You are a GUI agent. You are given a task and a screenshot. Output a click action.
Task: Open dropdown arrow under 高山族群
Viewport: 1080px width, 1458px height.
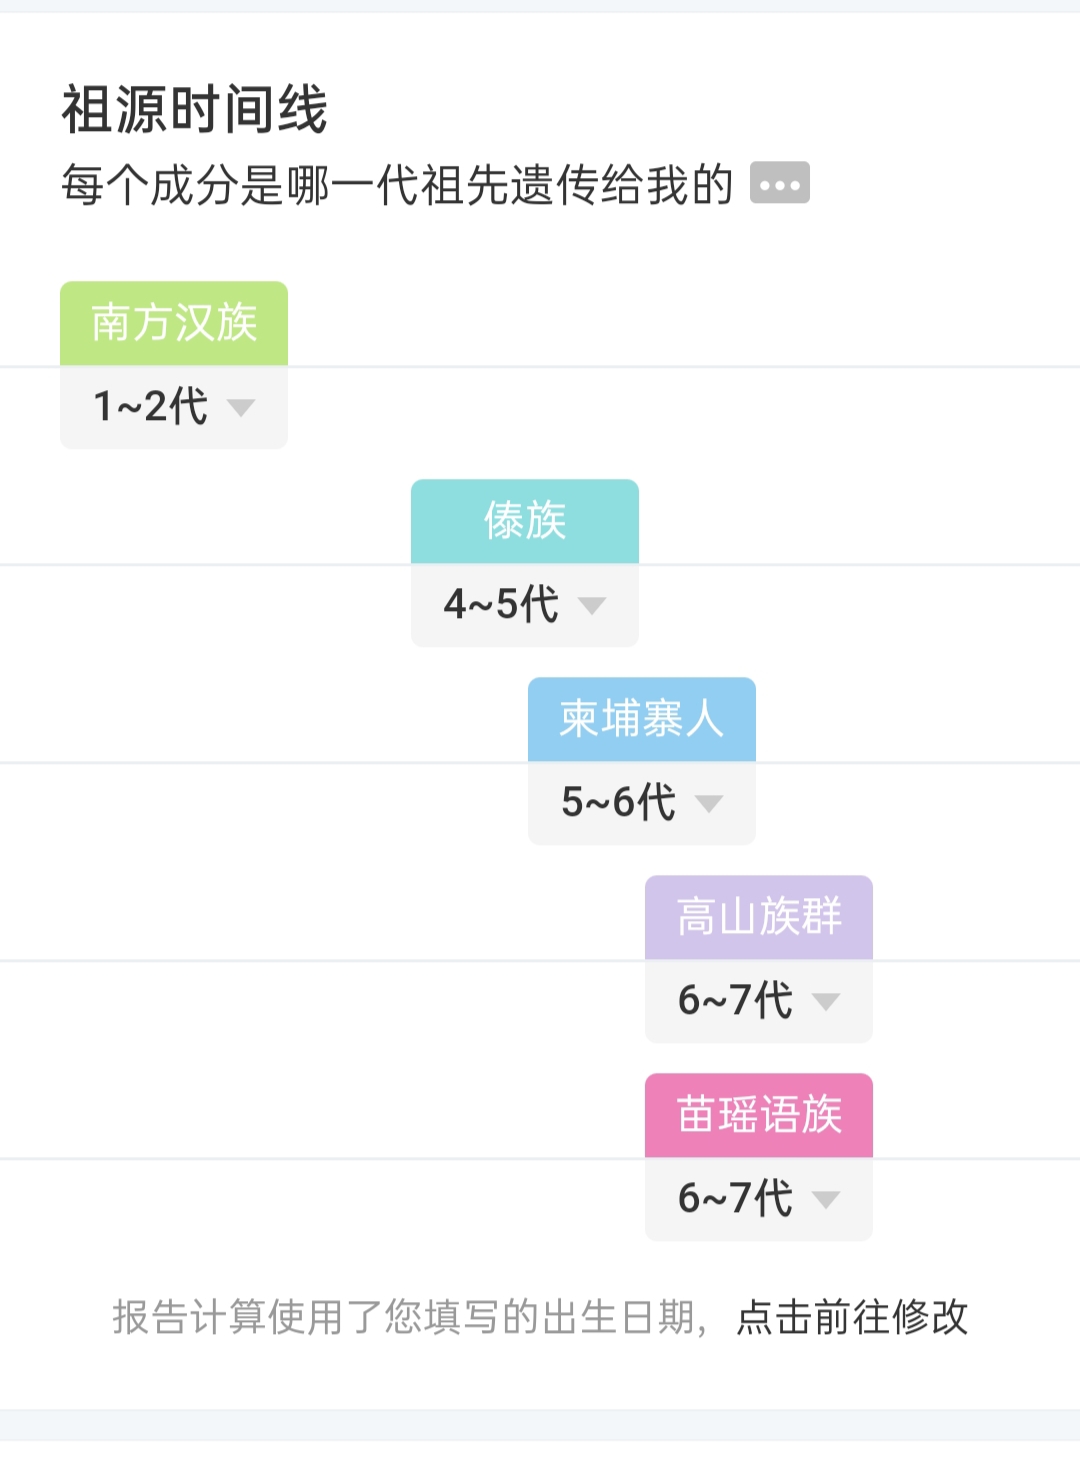point(826,1001)
